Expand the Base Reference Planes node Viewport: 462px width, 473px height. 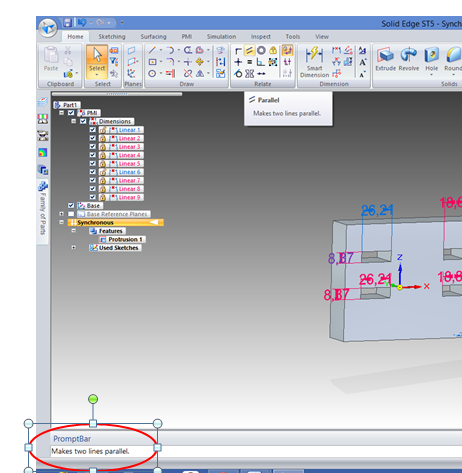61,214
